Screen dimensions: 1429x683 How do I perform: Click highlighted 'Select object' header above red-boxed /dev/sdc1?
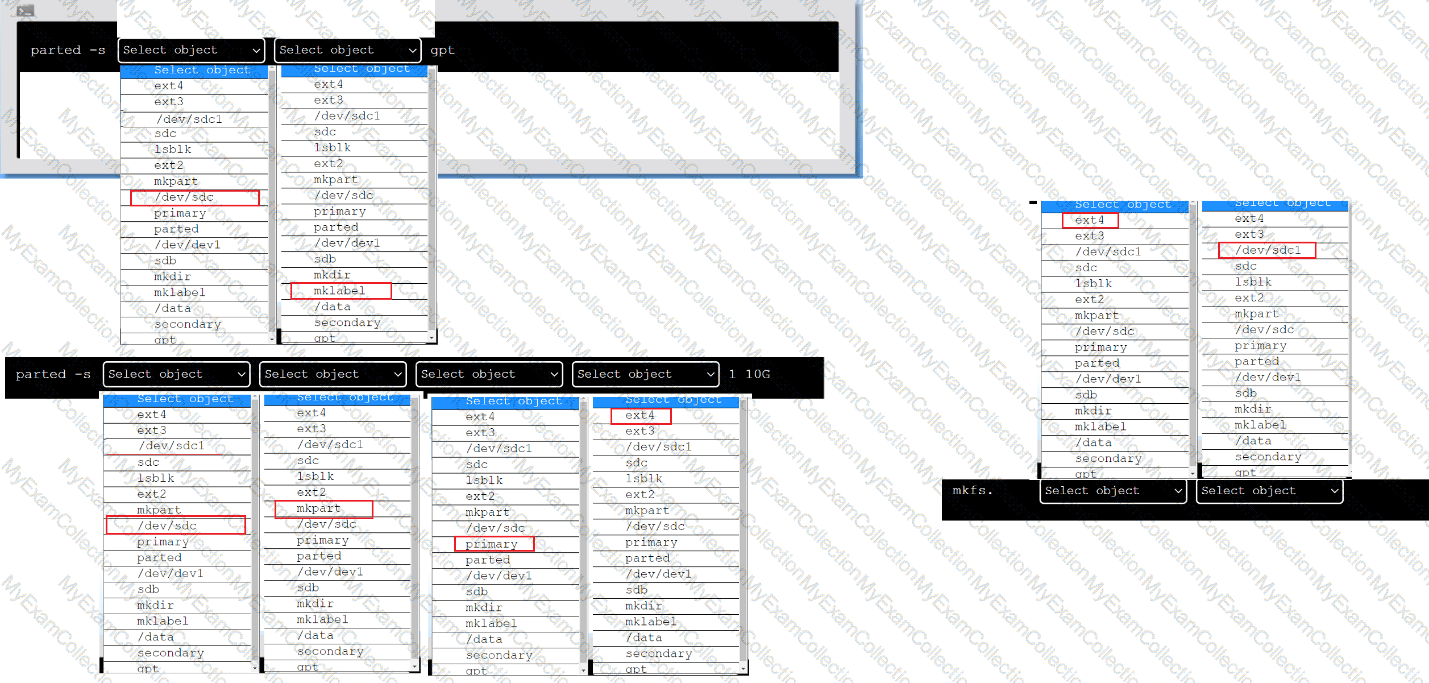1275,204
